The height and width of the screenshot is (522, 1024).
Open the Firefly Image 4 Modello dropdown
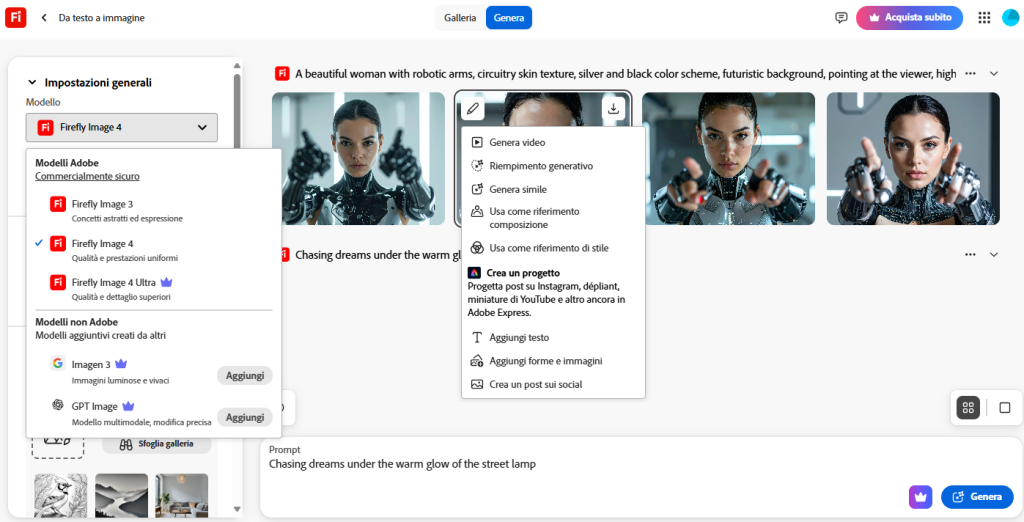click(x=121, y=127)
